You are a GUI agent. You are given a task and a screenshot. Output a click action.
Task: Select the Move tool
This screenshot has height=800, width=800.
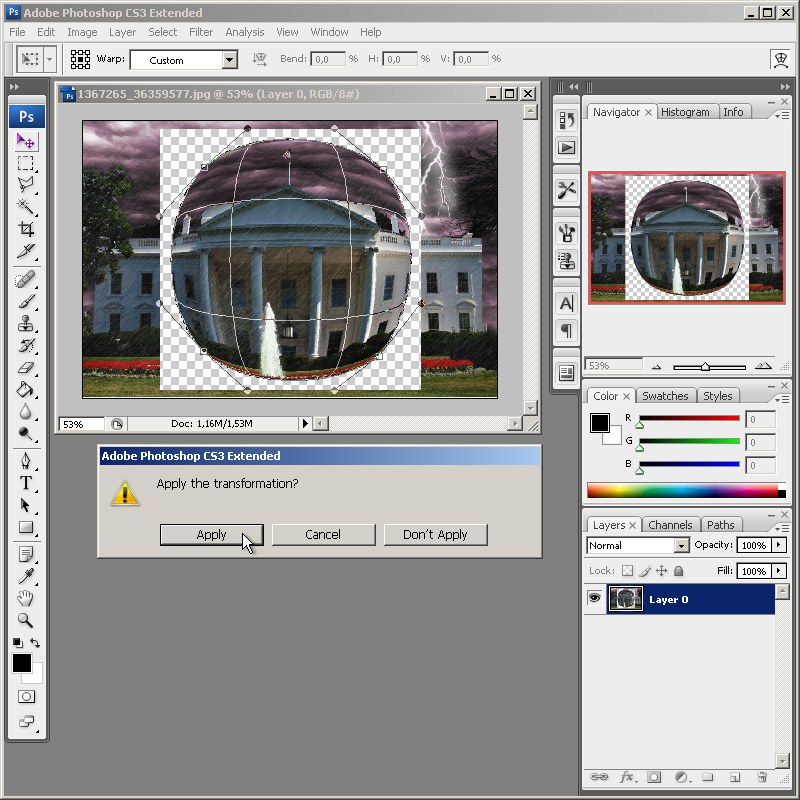(x=26, y=141)
